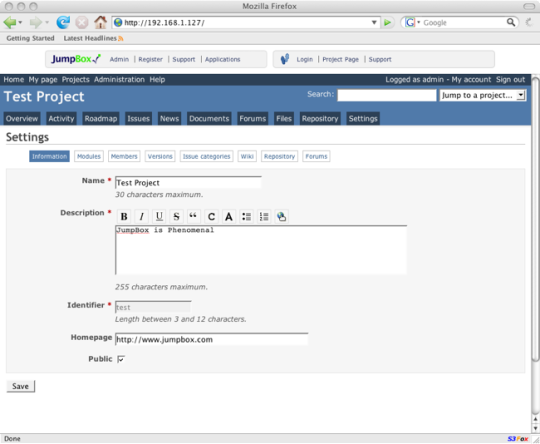
Task: Click the S3Fox status bar icon
Action: (x=518, y=439)
